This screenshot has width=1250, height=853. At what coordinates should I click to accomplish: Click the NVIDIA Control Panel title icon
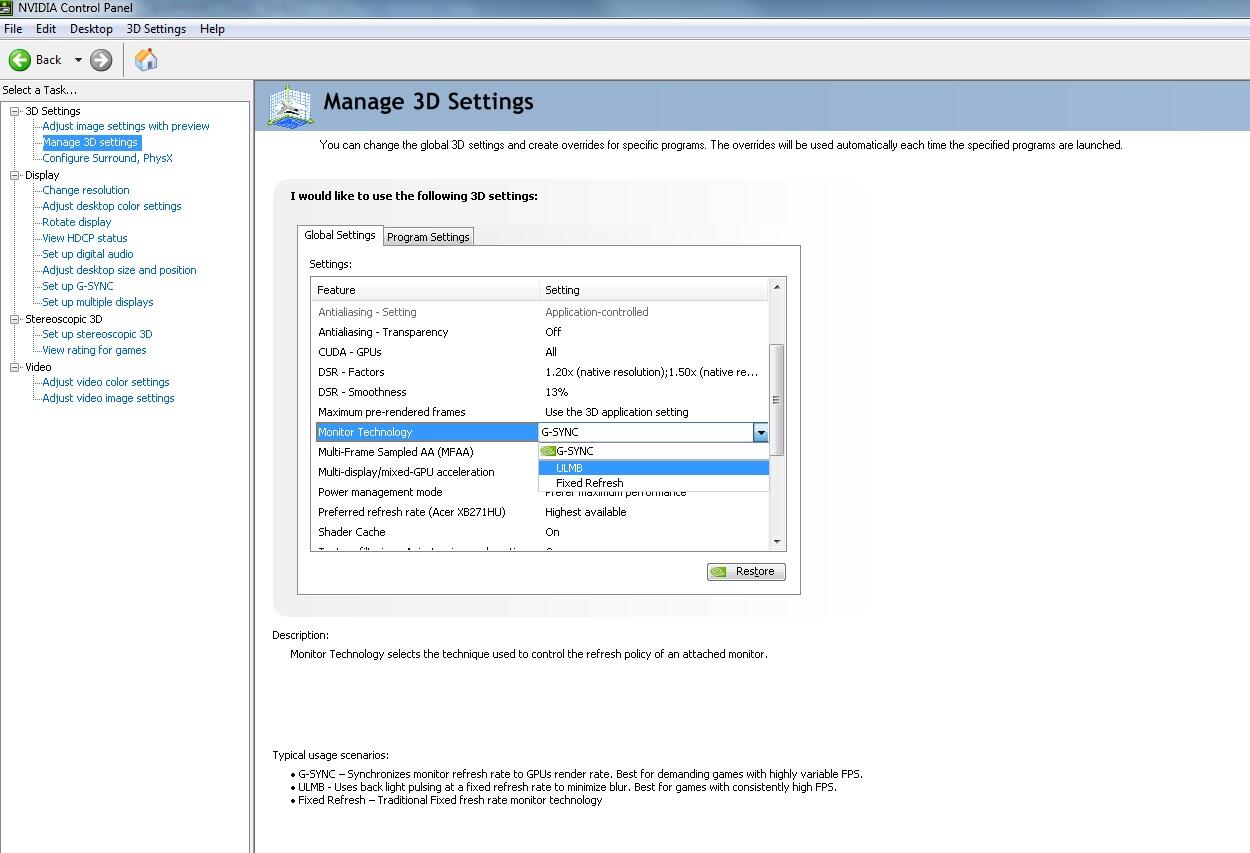[8, 8]
